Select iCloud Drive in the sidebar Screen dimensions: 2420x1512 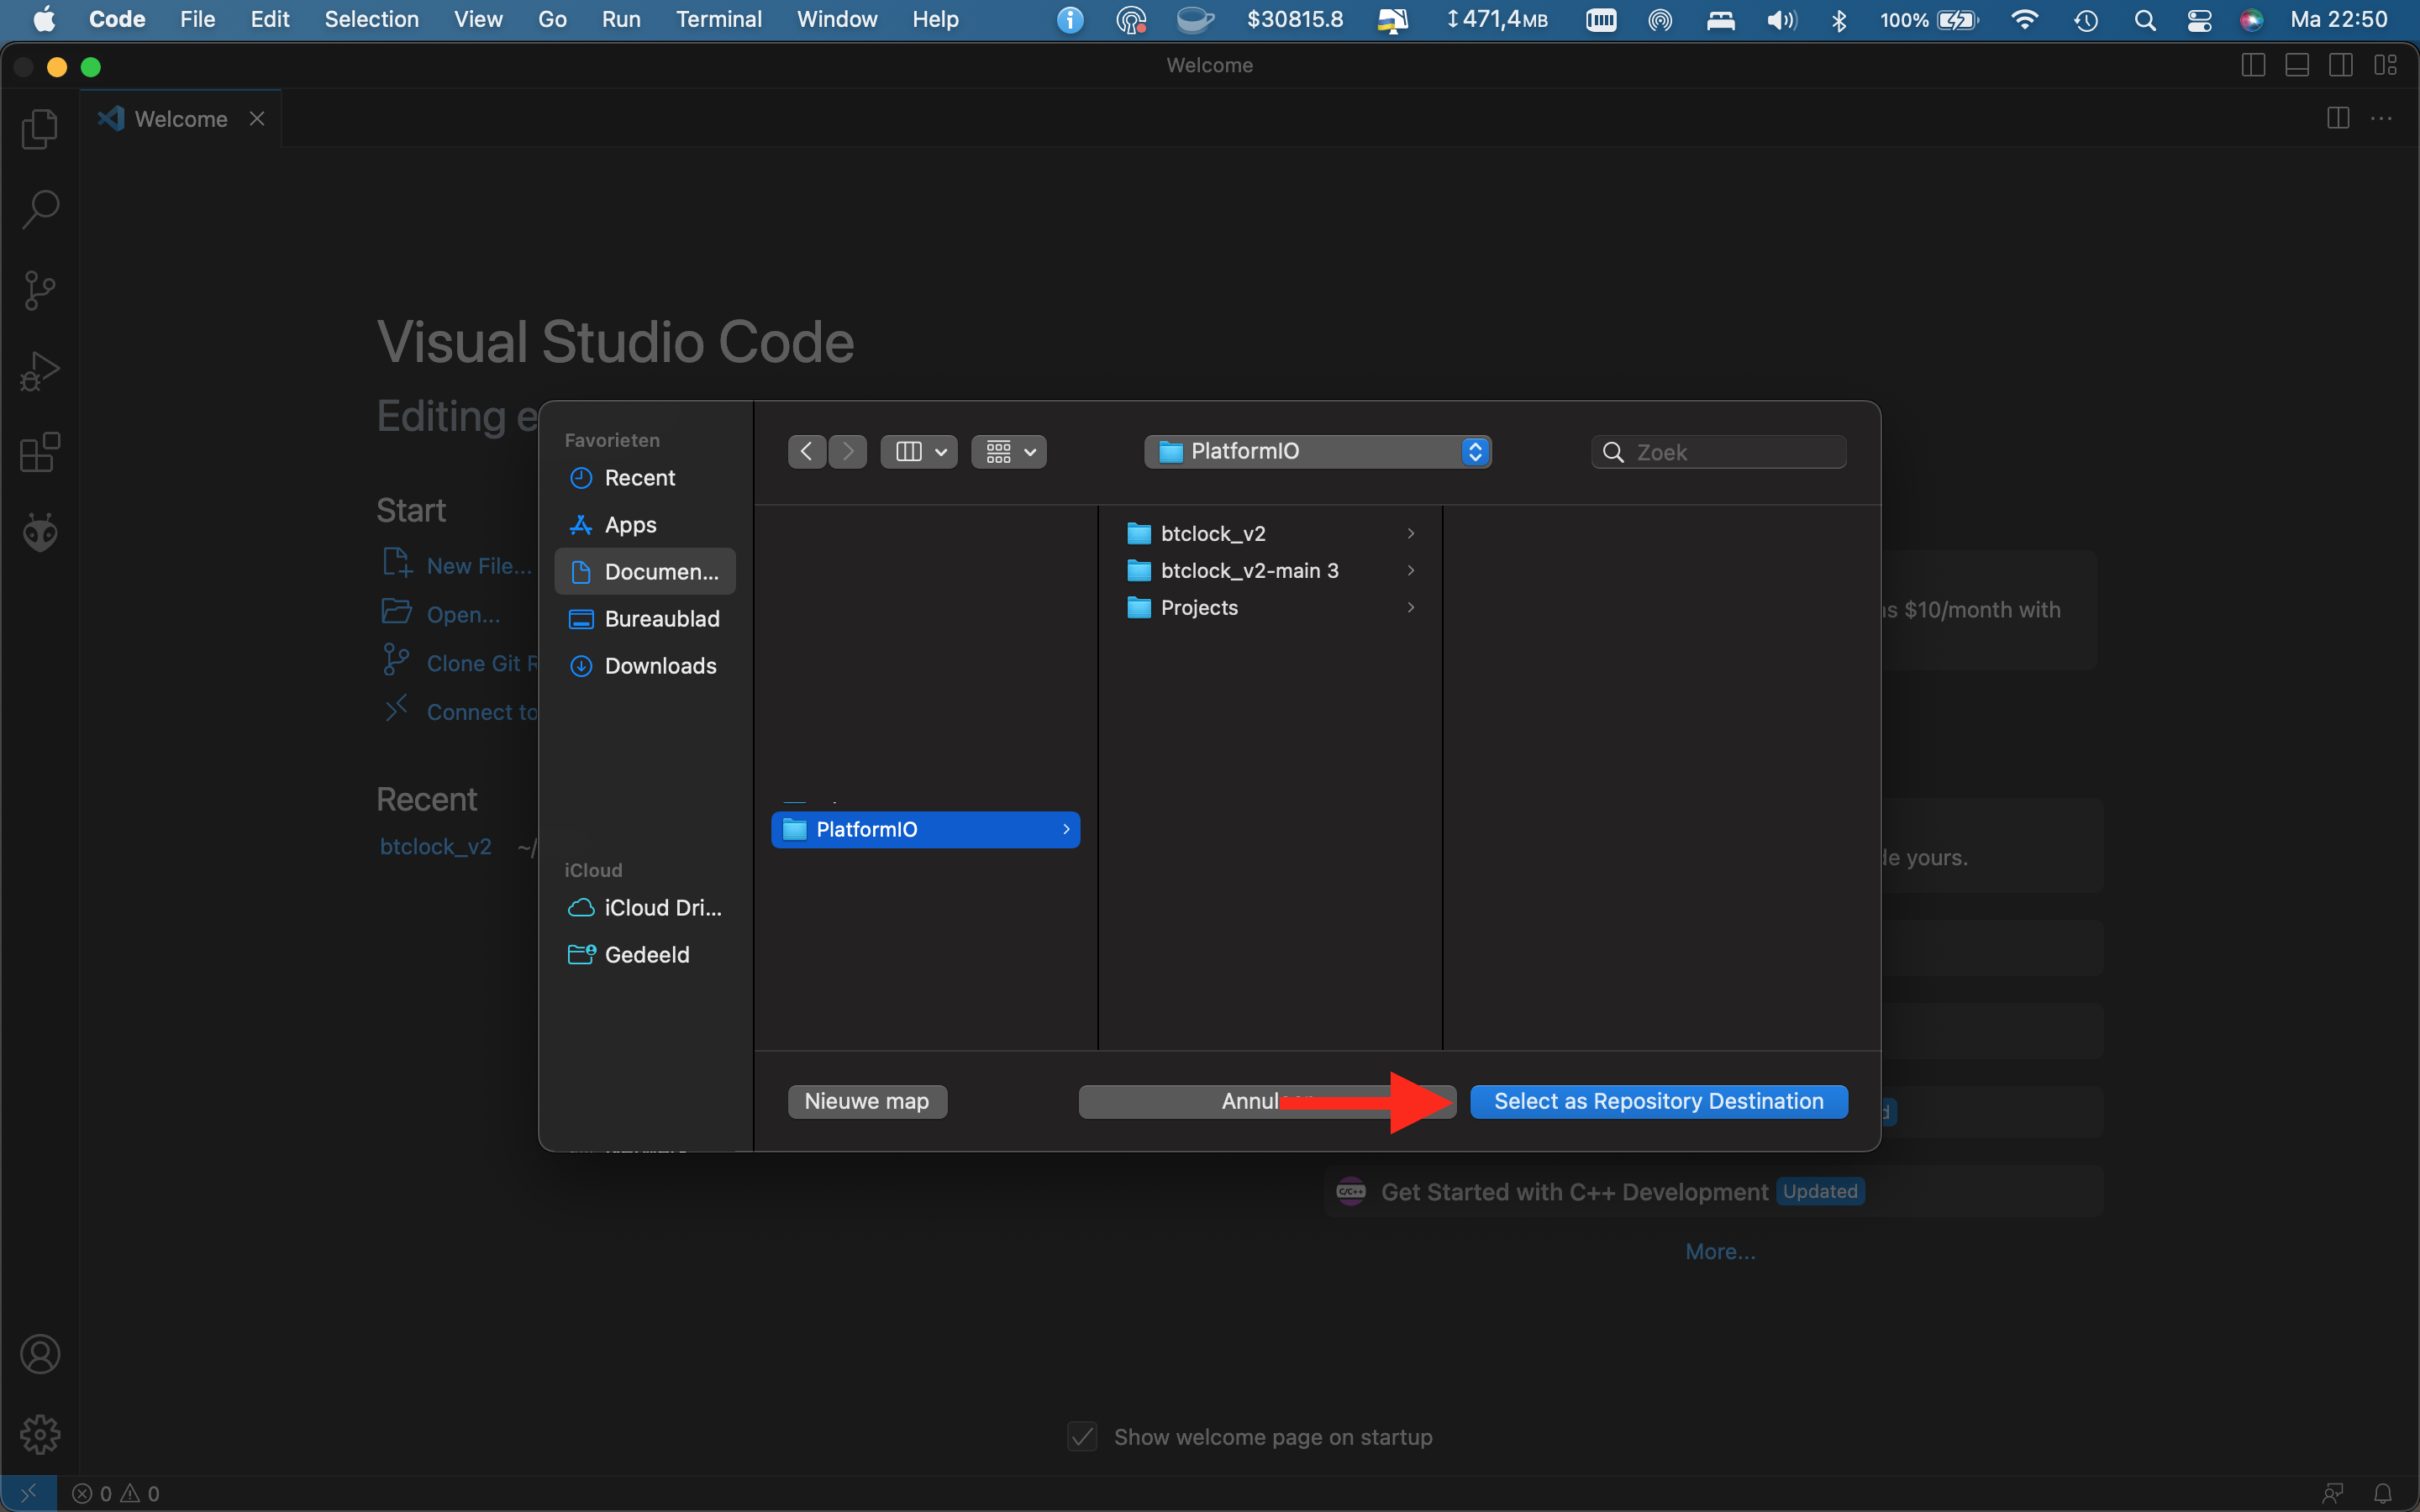[645, 908]
